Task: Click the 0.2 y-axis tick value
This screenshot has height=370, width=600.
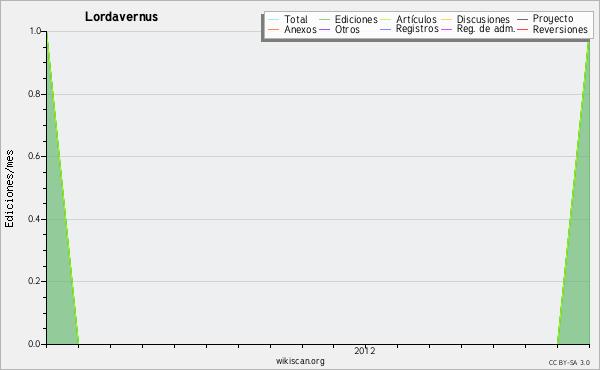Action: (35, 281)
